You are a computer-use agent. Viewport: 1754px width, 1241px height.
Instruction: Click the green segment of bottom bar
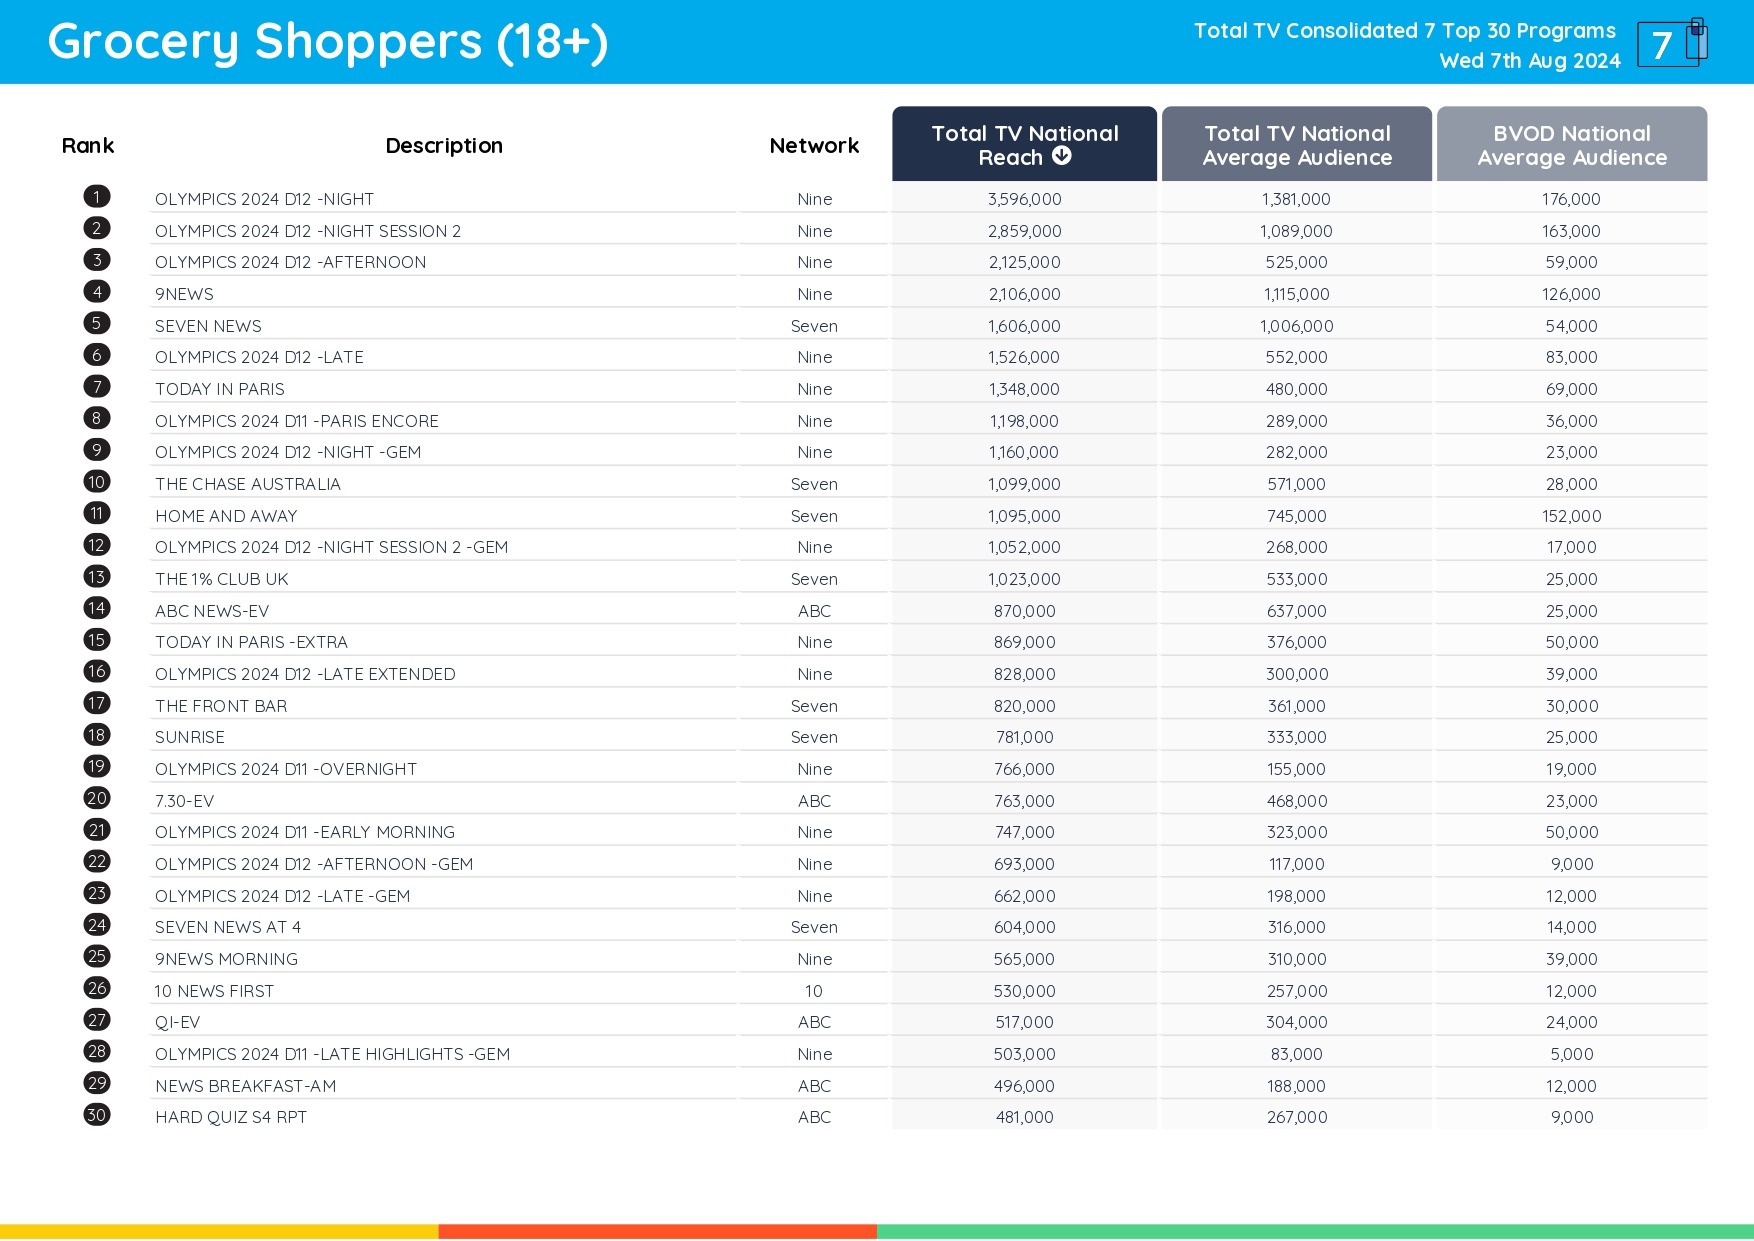coord(1314,1232)
